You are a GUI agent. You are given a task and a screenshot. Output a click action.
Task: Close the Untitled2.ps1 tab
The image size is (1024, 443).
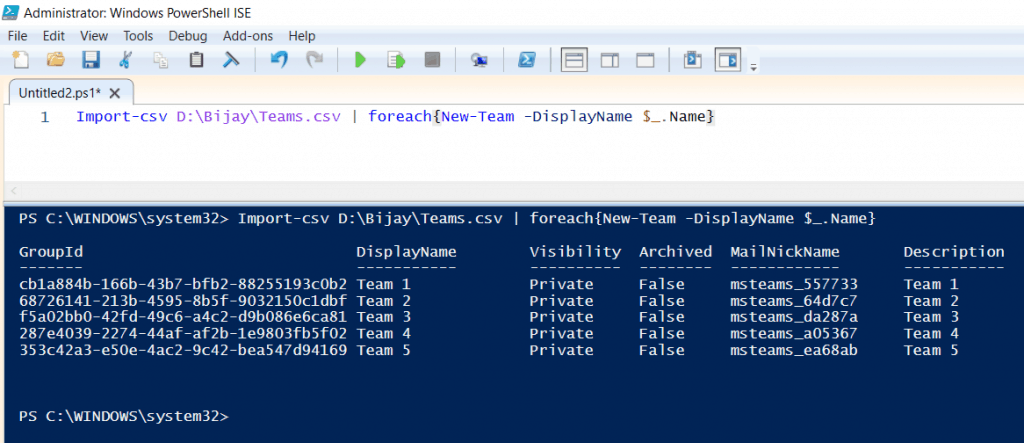coord(115,93)
